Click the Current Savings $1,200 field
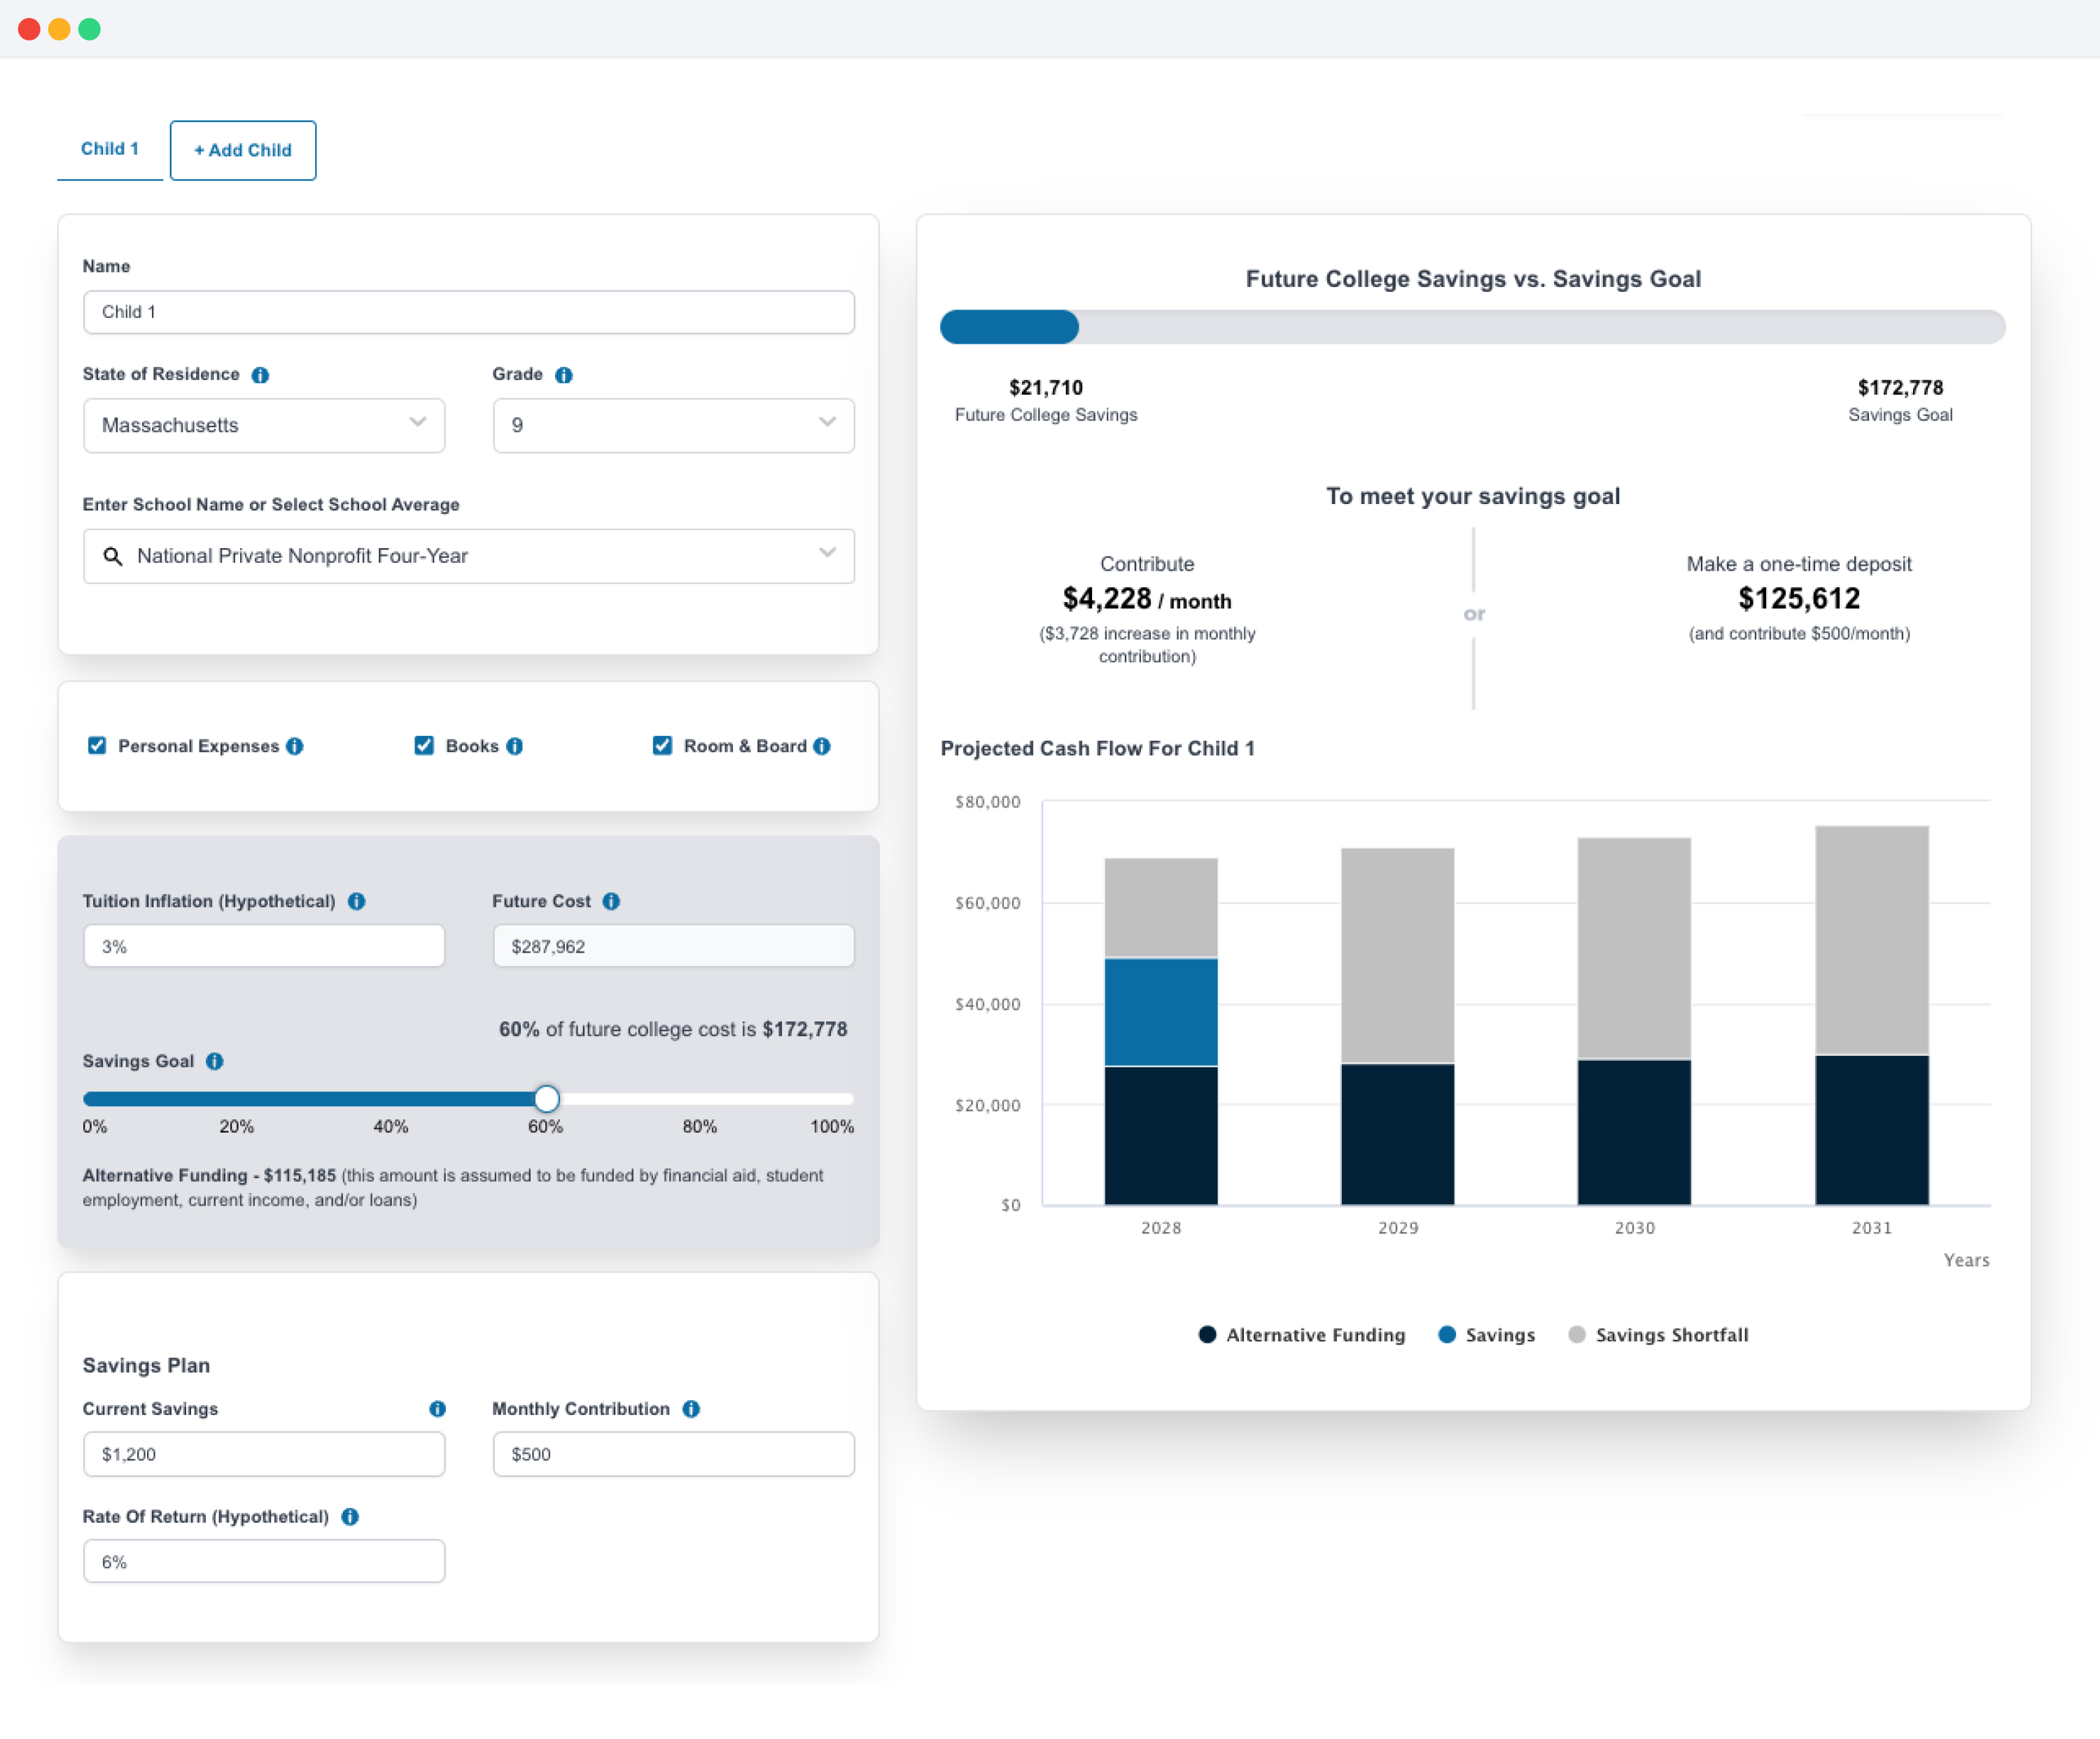The image size is (2100, 1739). click(264, 1454)
